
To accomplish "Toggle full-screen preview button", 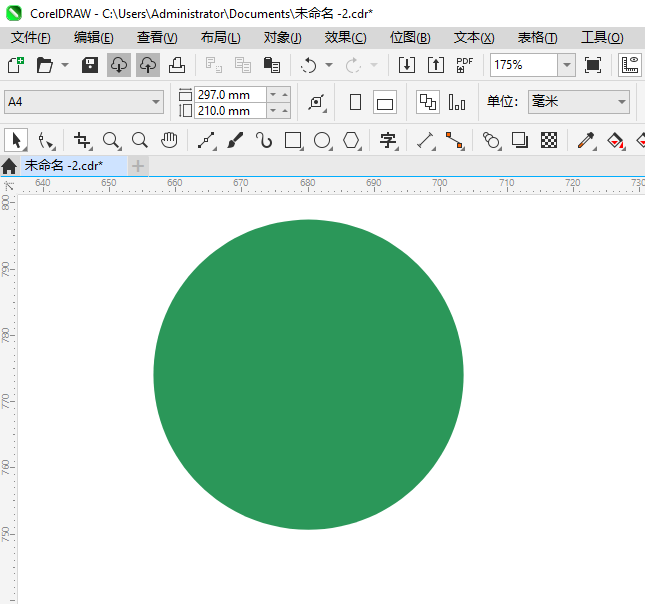I will tap(593, 65).
